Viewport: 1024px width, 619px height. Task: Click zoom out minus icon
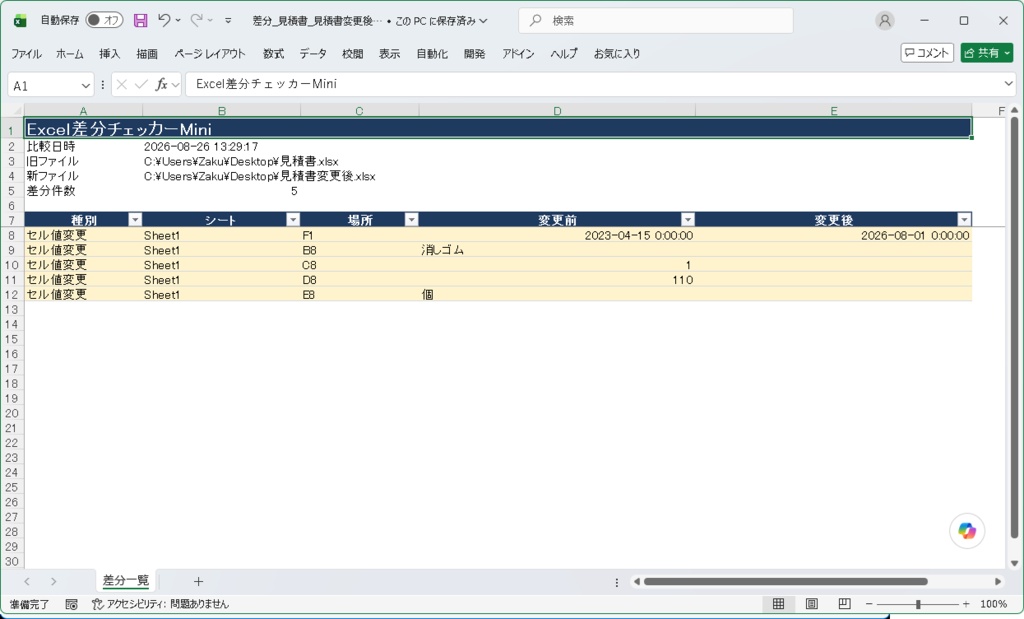[x=869, y=604]
